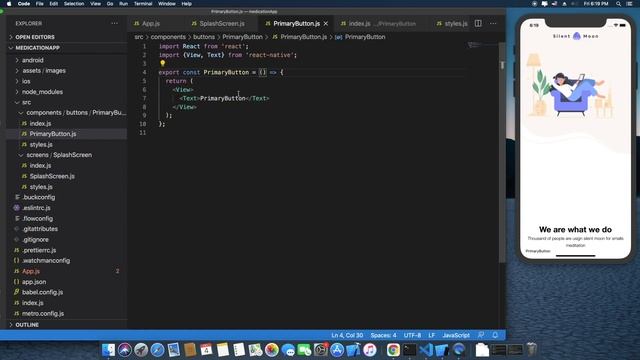
Task: Open SplashScreen.js in file explorer
Action: [67, 176]
